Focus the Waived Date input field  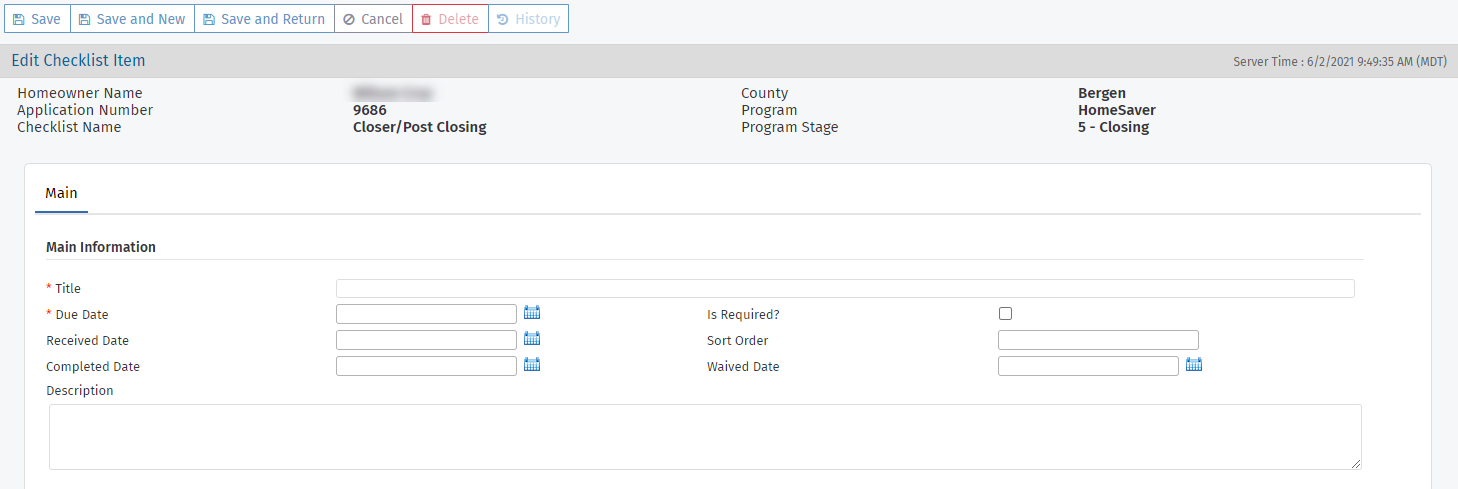[1088, 366]
